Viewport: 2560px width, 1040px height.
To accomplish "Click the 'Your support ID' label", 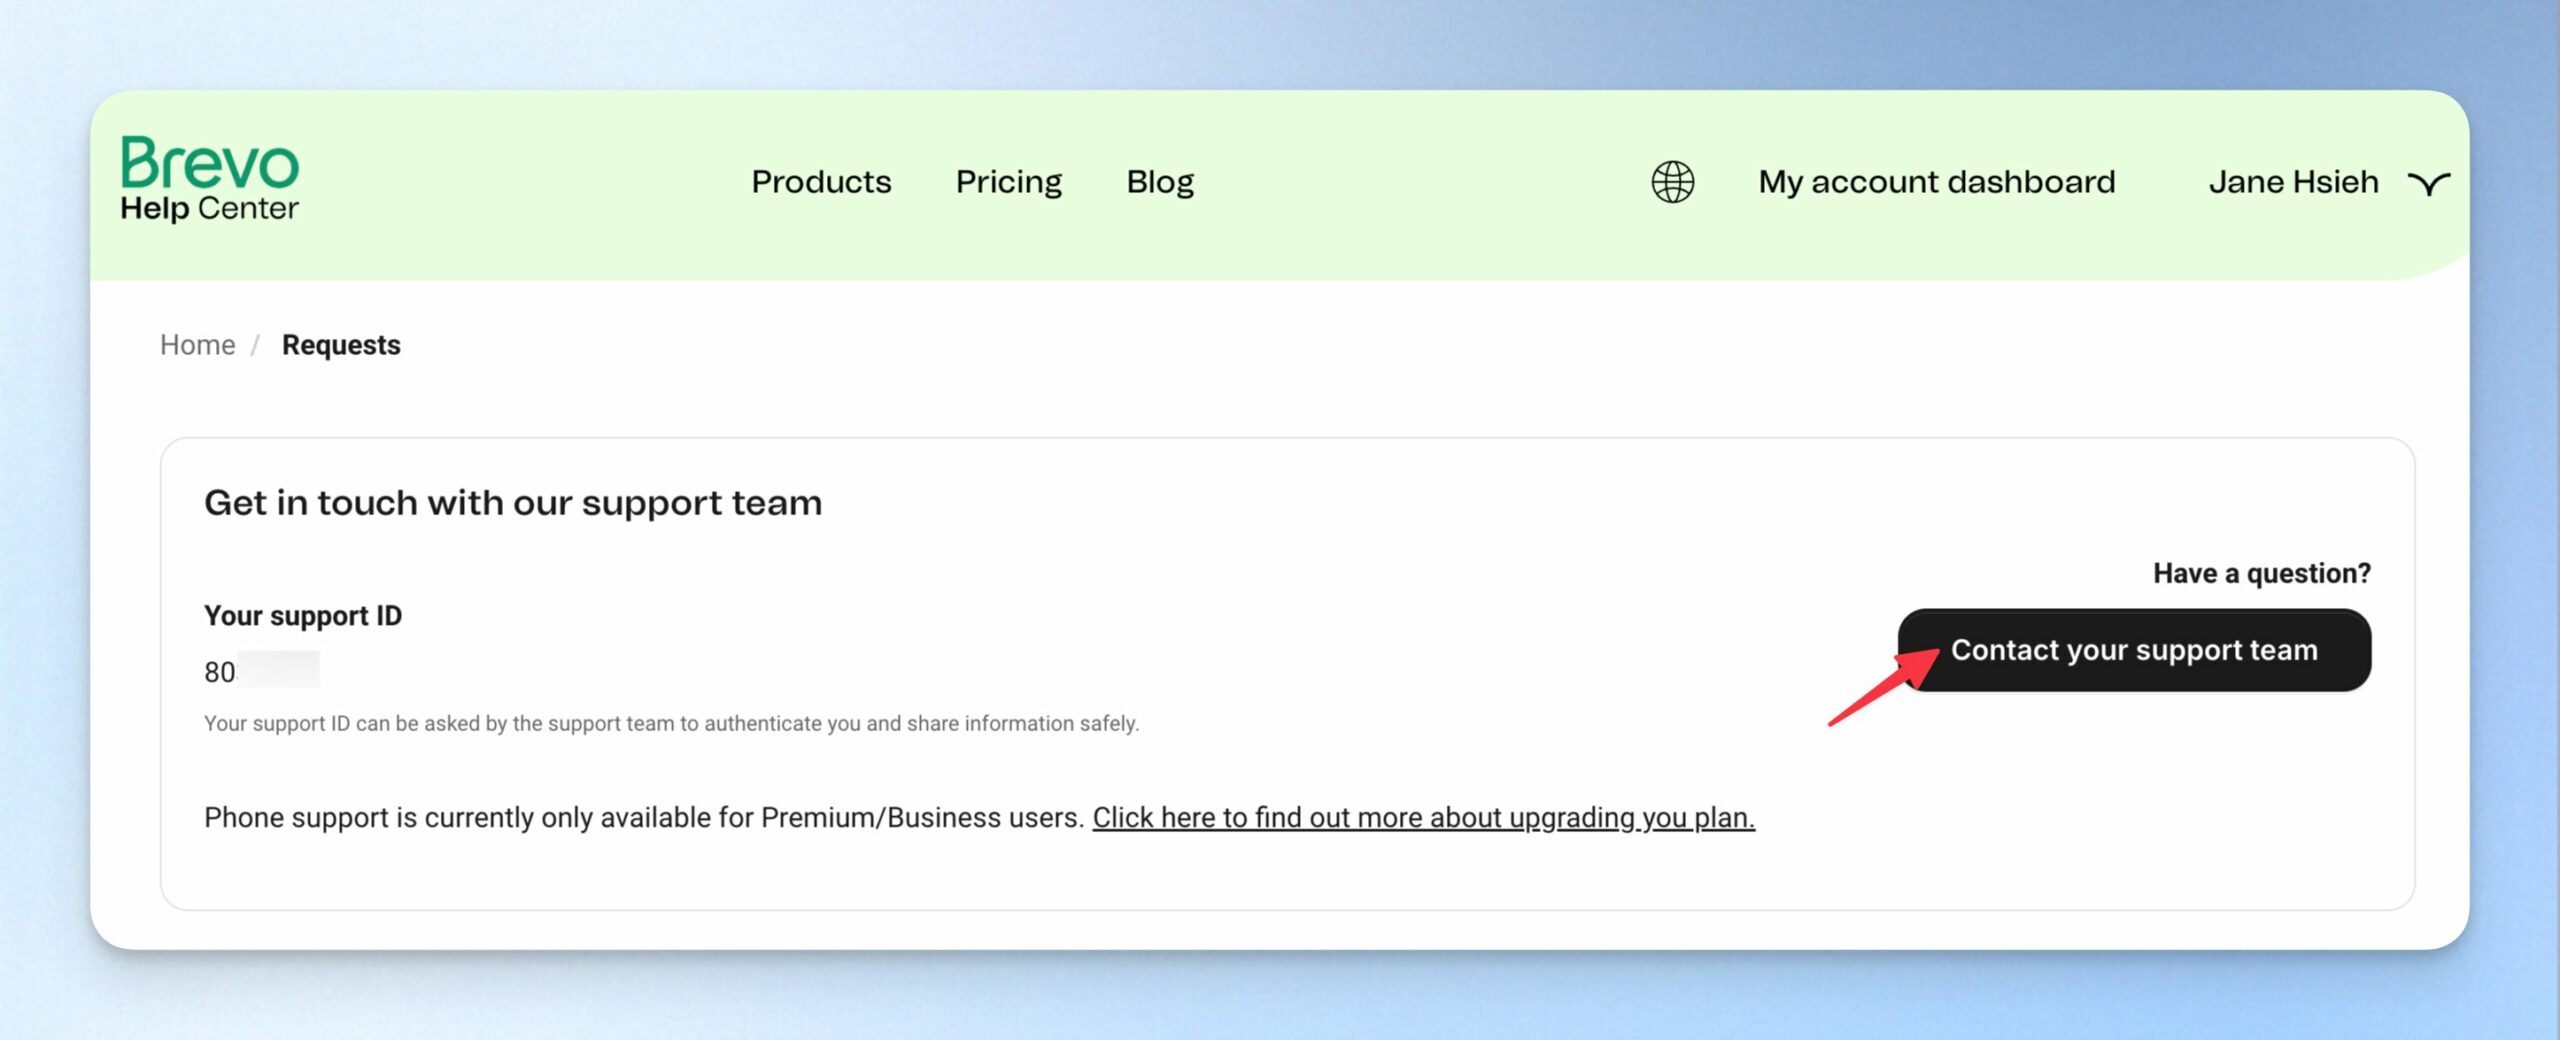I will click(303, 616).
